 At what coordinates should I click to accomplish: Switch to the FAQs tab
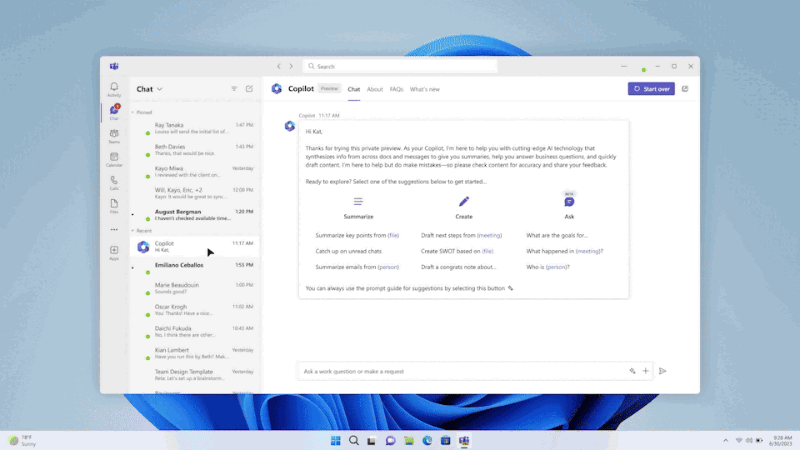396,89
